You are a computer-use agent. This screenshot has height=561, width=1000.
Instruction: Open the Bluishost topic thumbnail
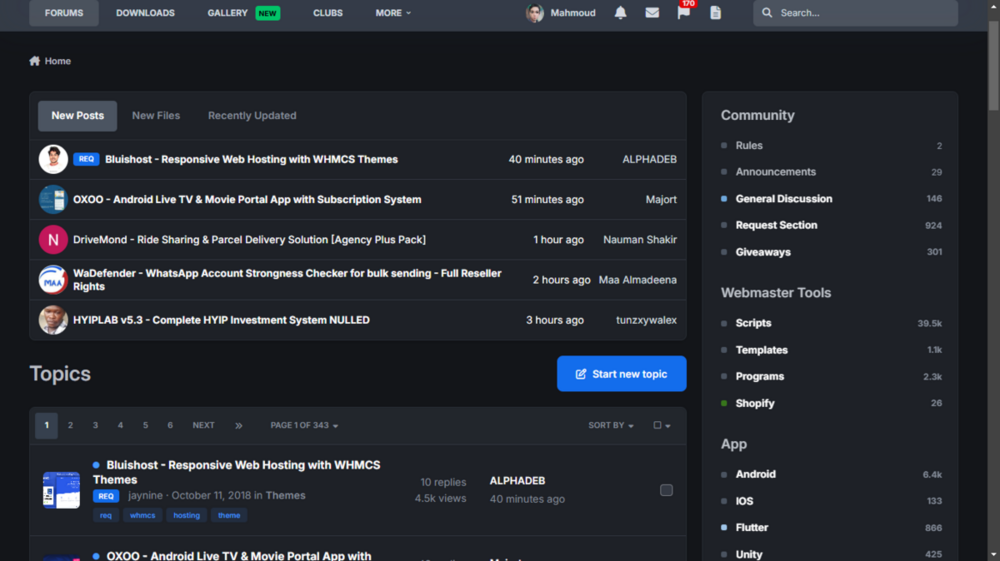coord(61,490)
